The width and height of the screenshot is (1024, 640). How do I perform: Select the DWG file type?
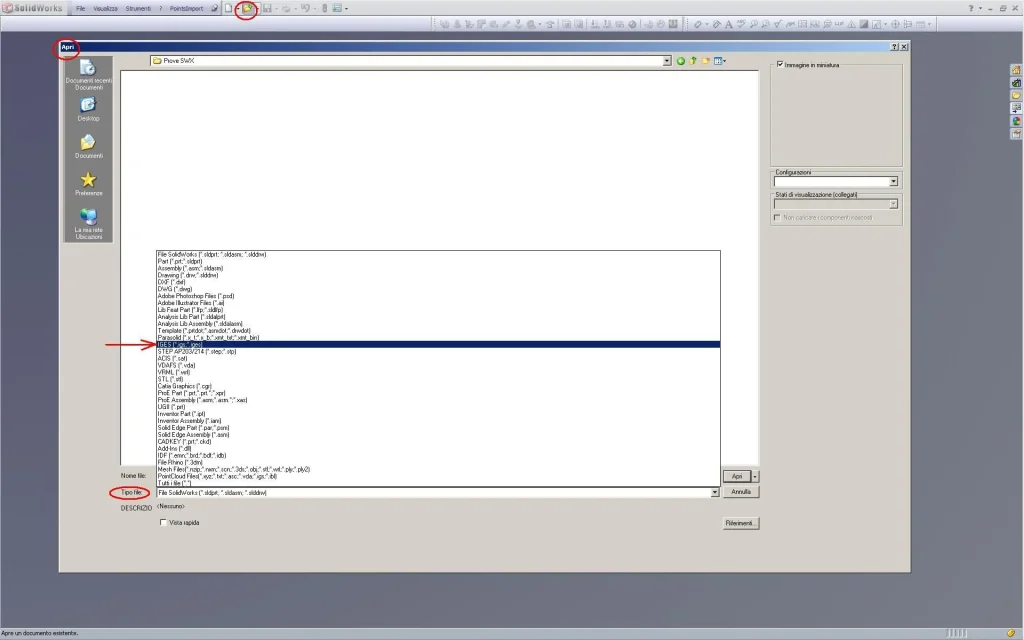438,289
